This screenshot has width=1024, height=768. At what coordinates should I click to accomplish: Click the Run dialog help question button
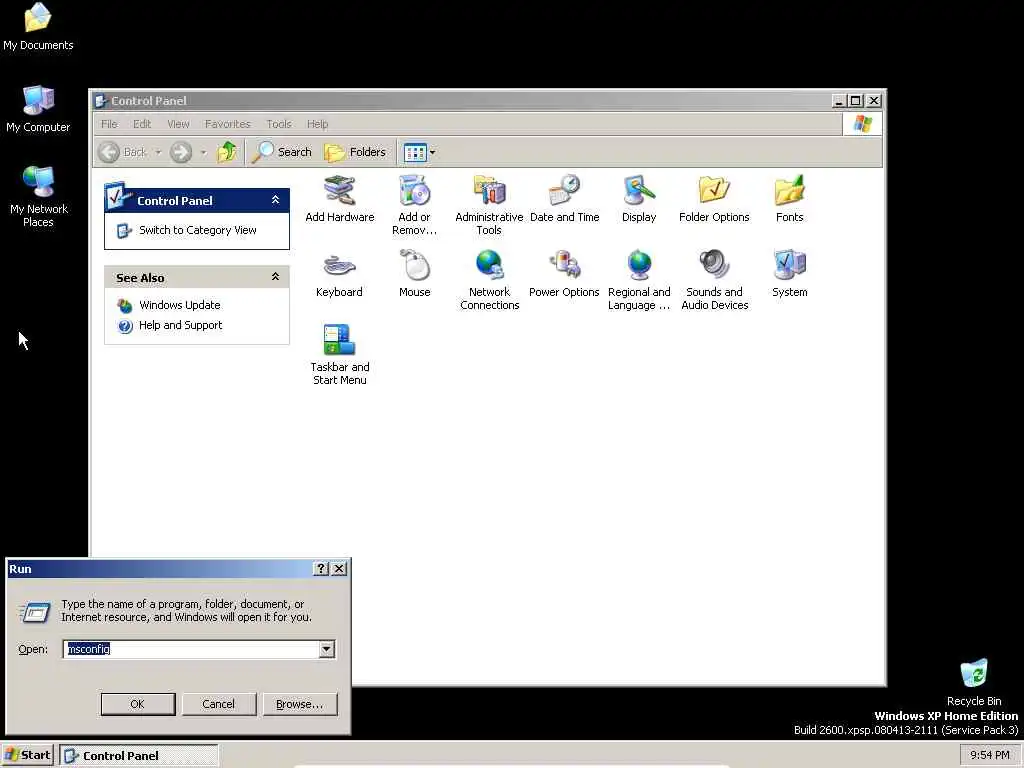pos(321,569)
